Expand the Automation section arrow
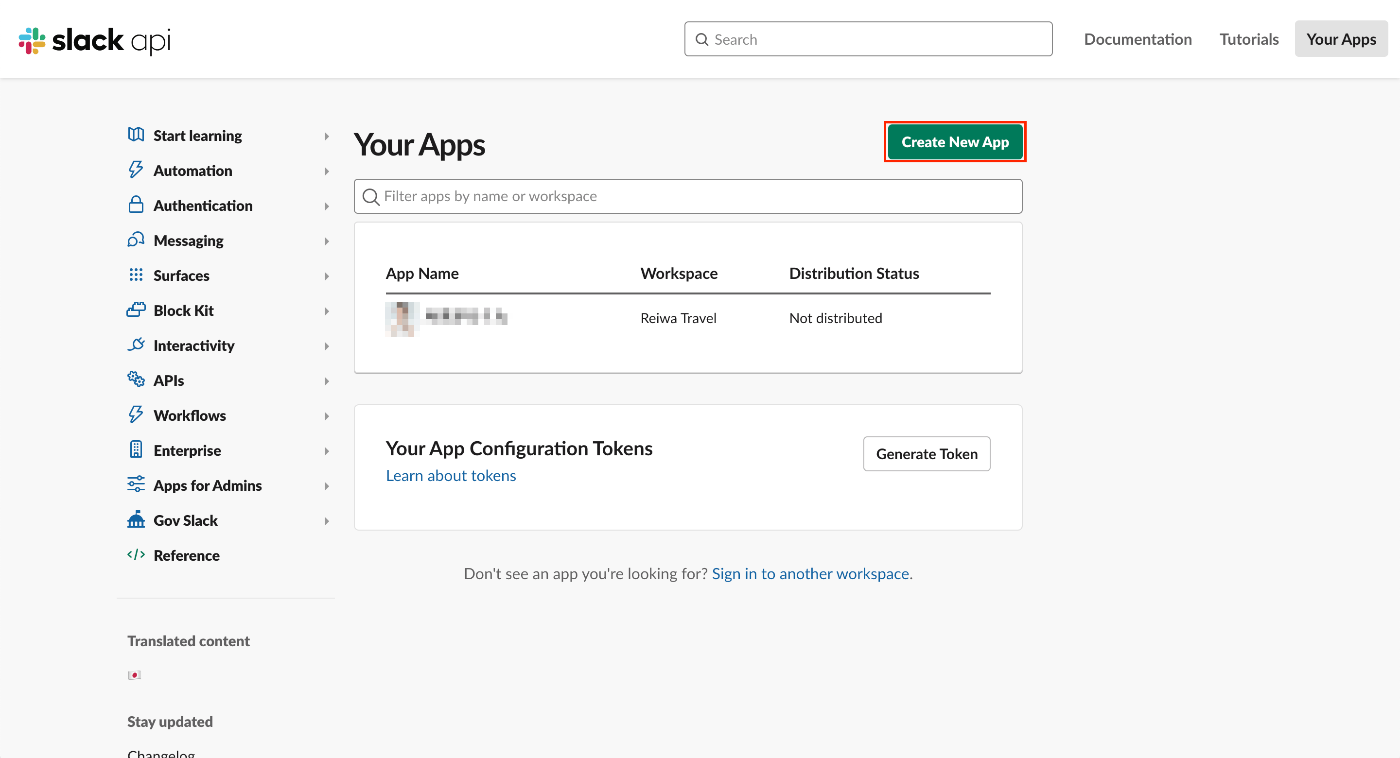The width and height of the screenshot is (1400, 758). click(327, 171)
